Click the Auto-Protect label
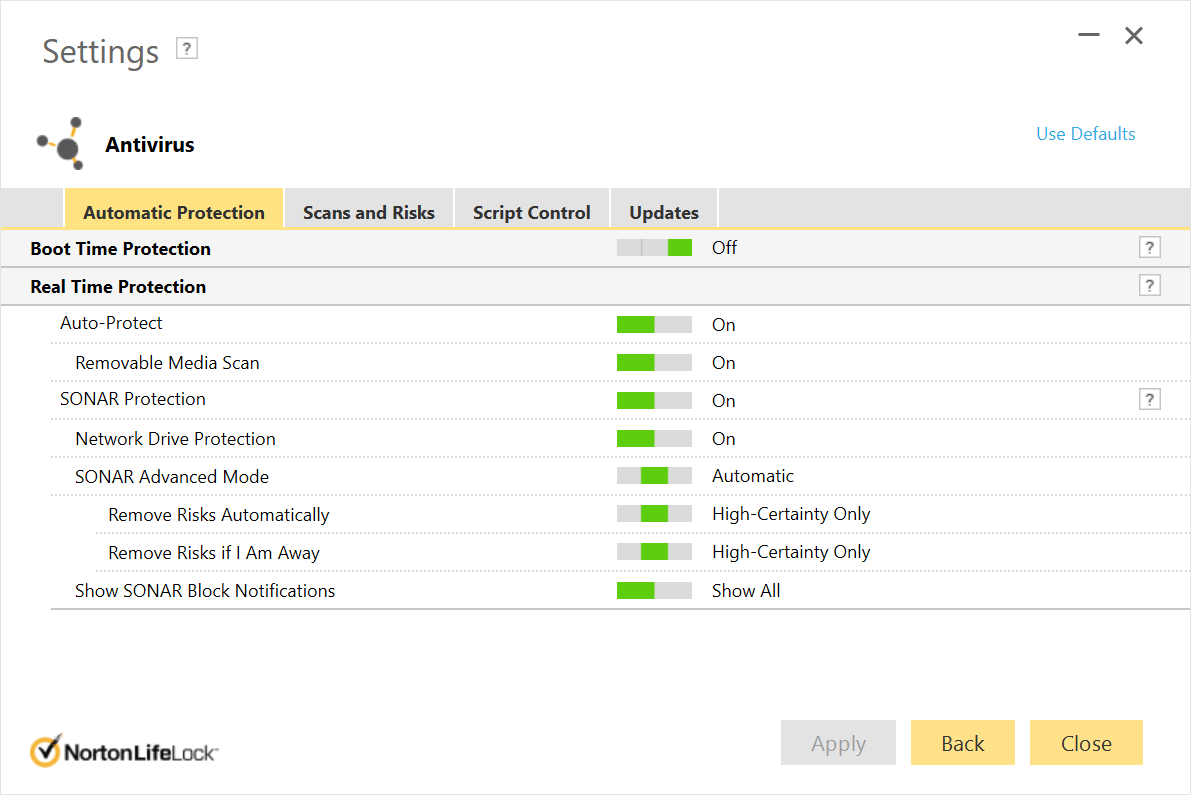This screenshot has width=1191, height=795. [x=111, y=323]
